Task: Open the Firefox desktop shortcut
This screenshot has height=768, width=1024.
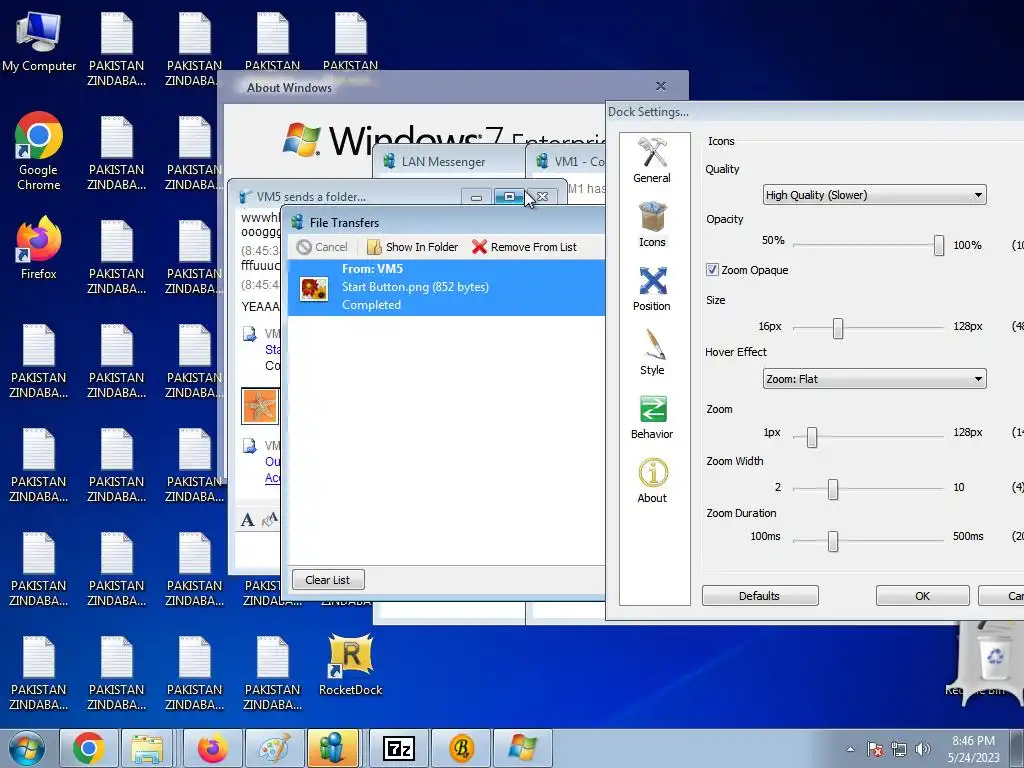Action: point(39,248)
